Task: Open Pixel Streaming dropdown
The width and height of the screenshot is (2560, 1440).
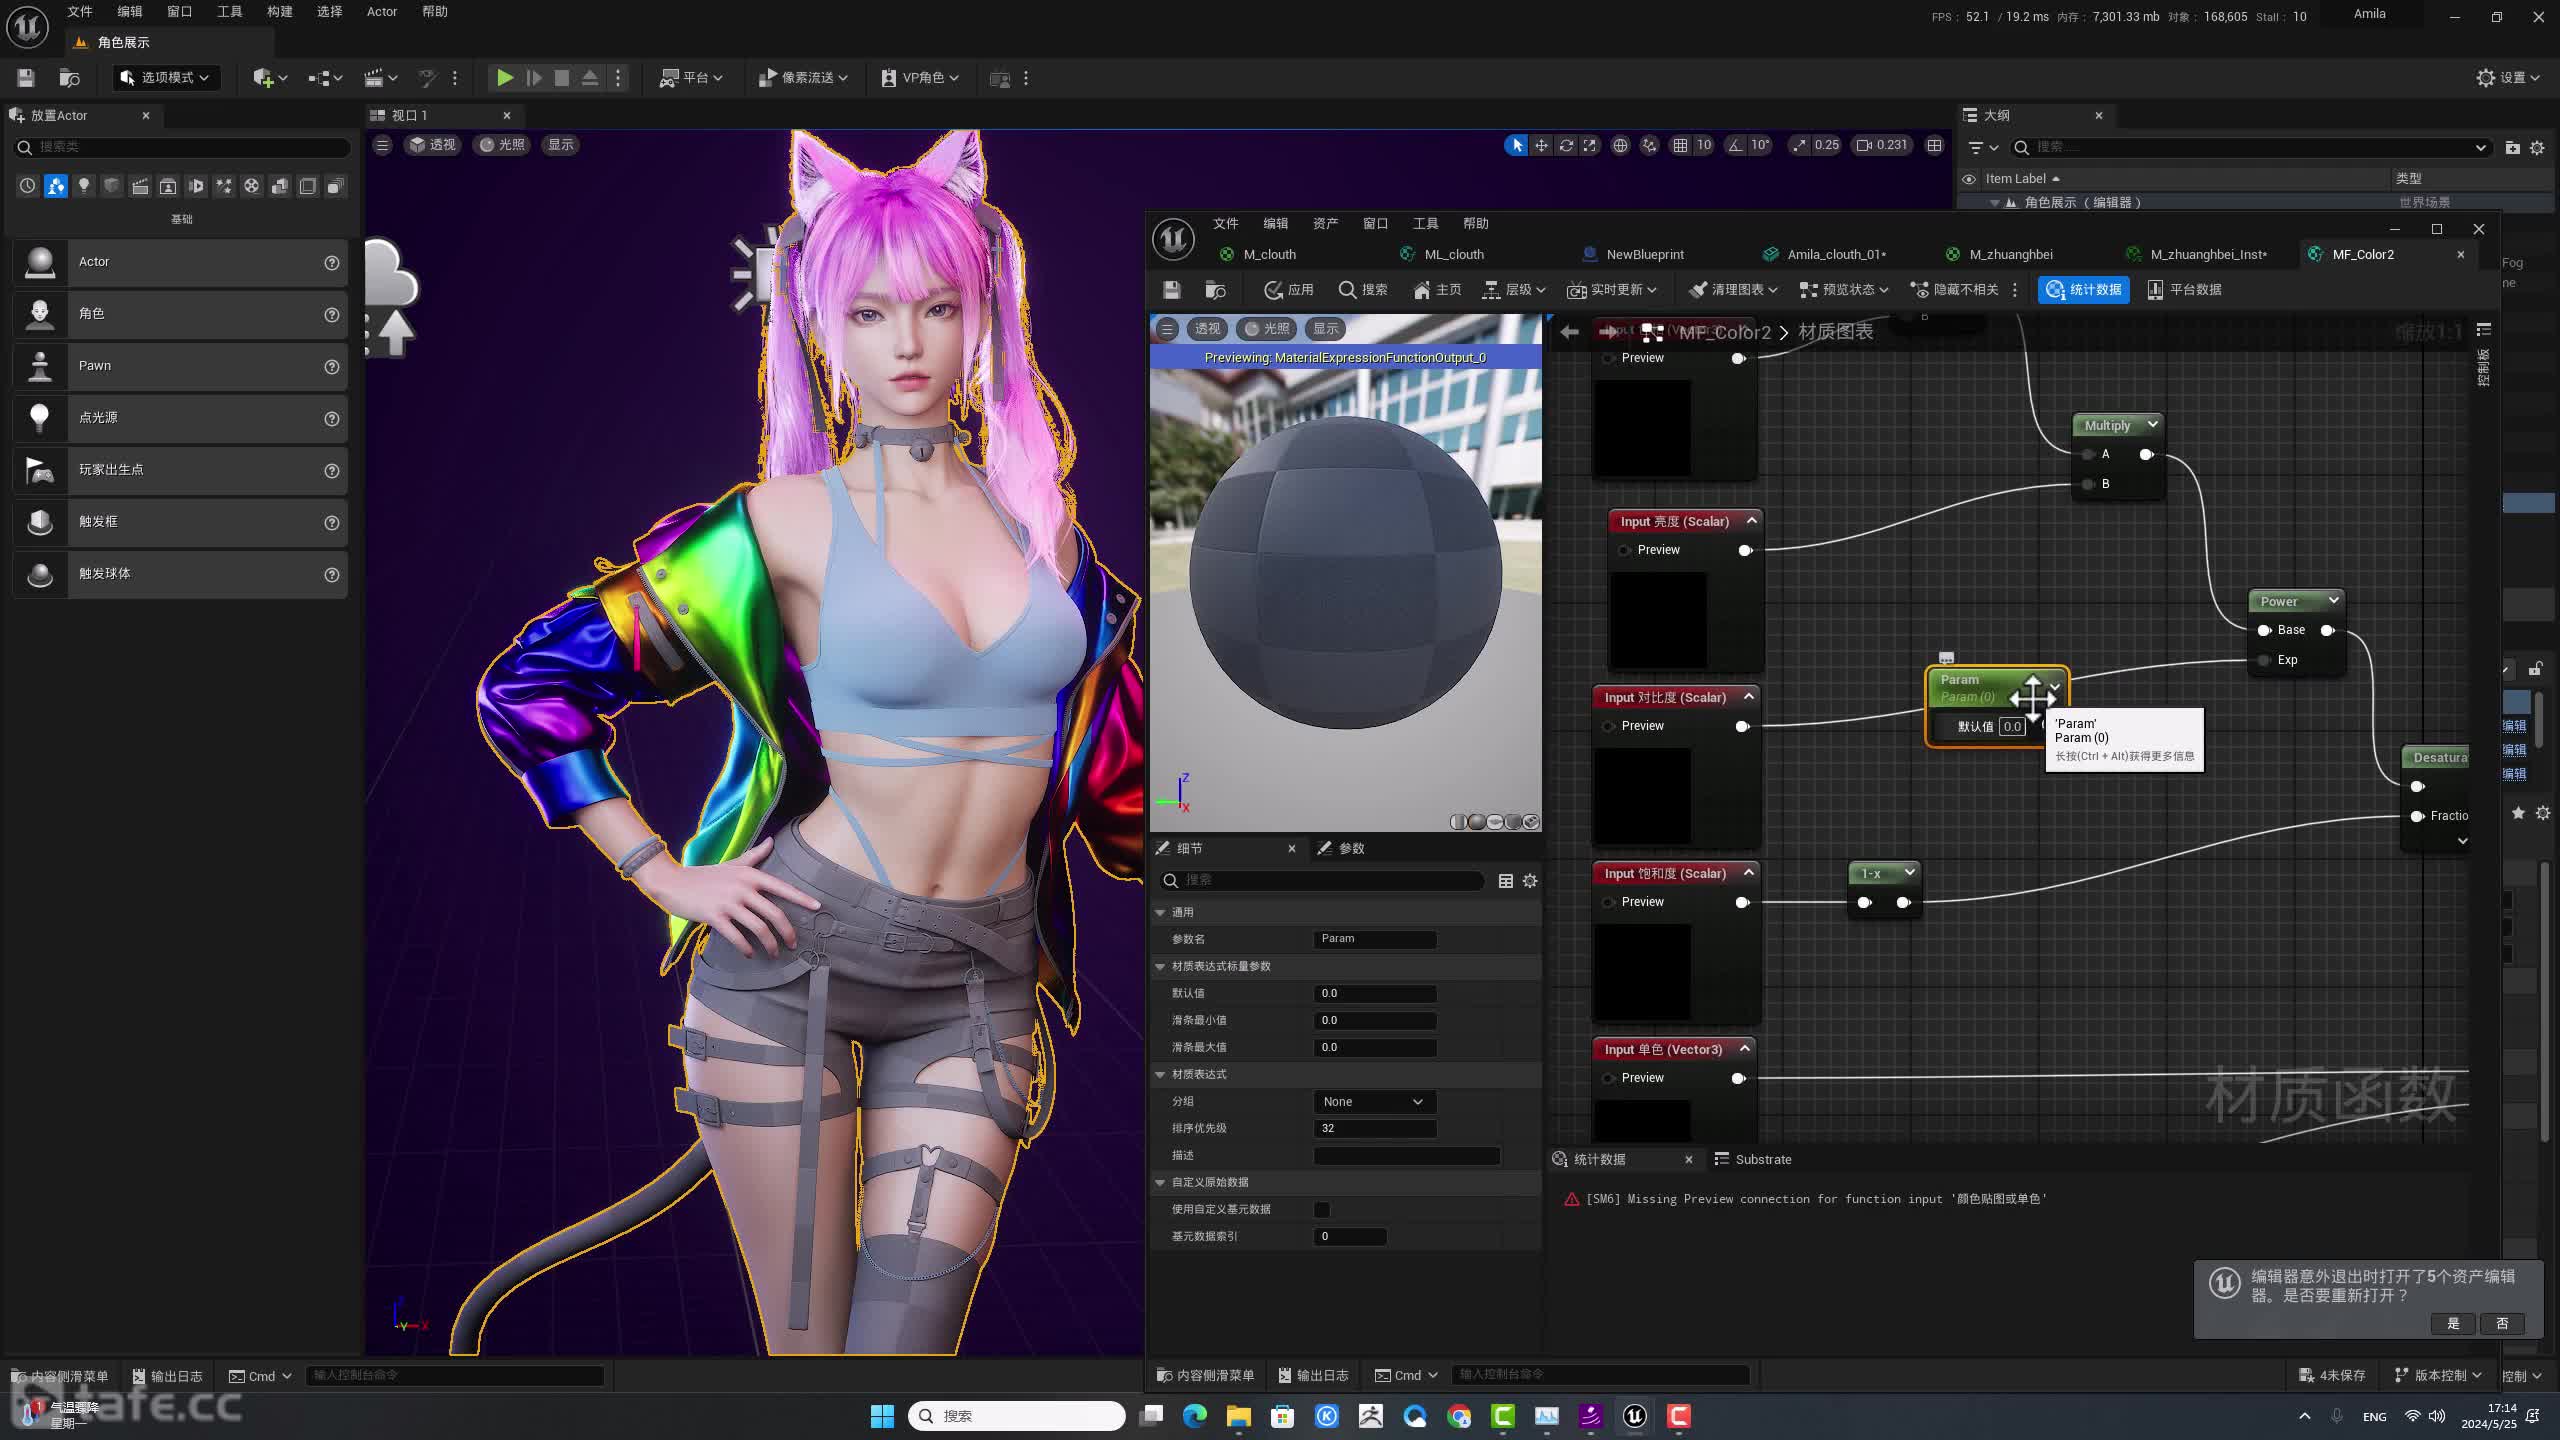Action: (803, 78)
